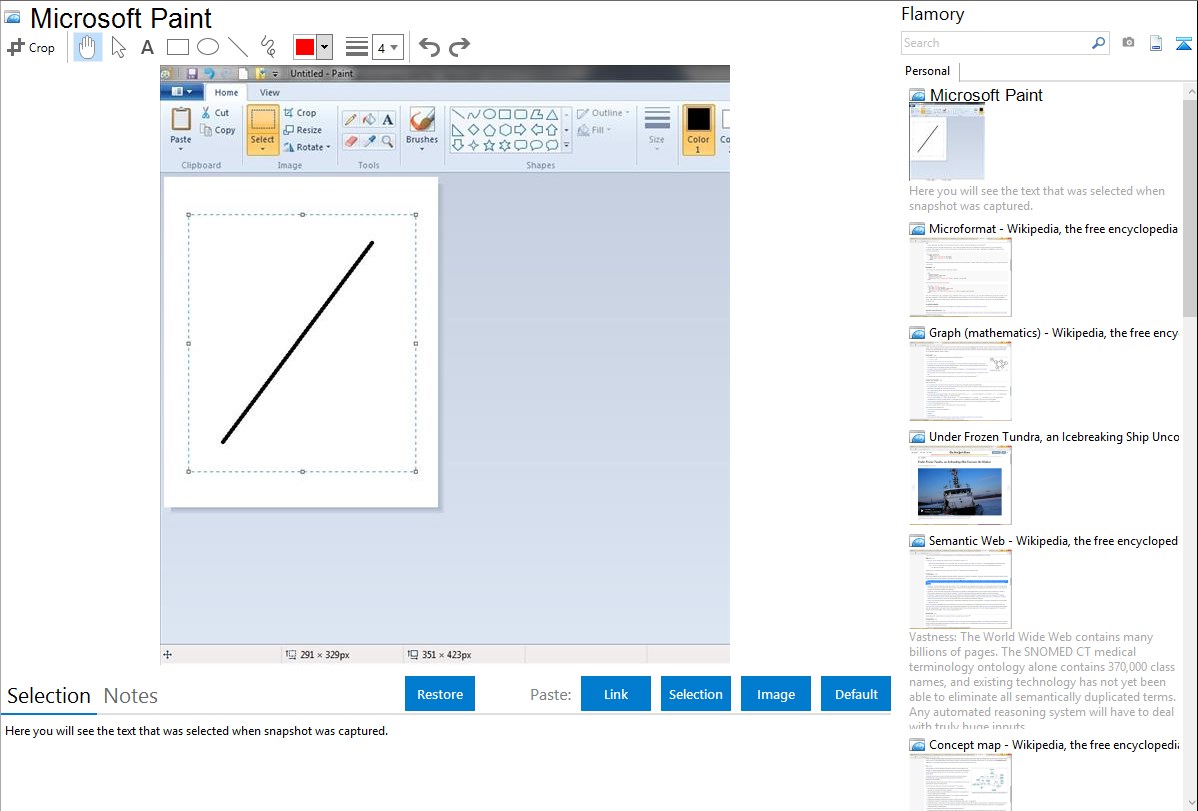Select the Text tool in Paint's Tools group
Screen dimensions: 1198x811
(387, 119)
